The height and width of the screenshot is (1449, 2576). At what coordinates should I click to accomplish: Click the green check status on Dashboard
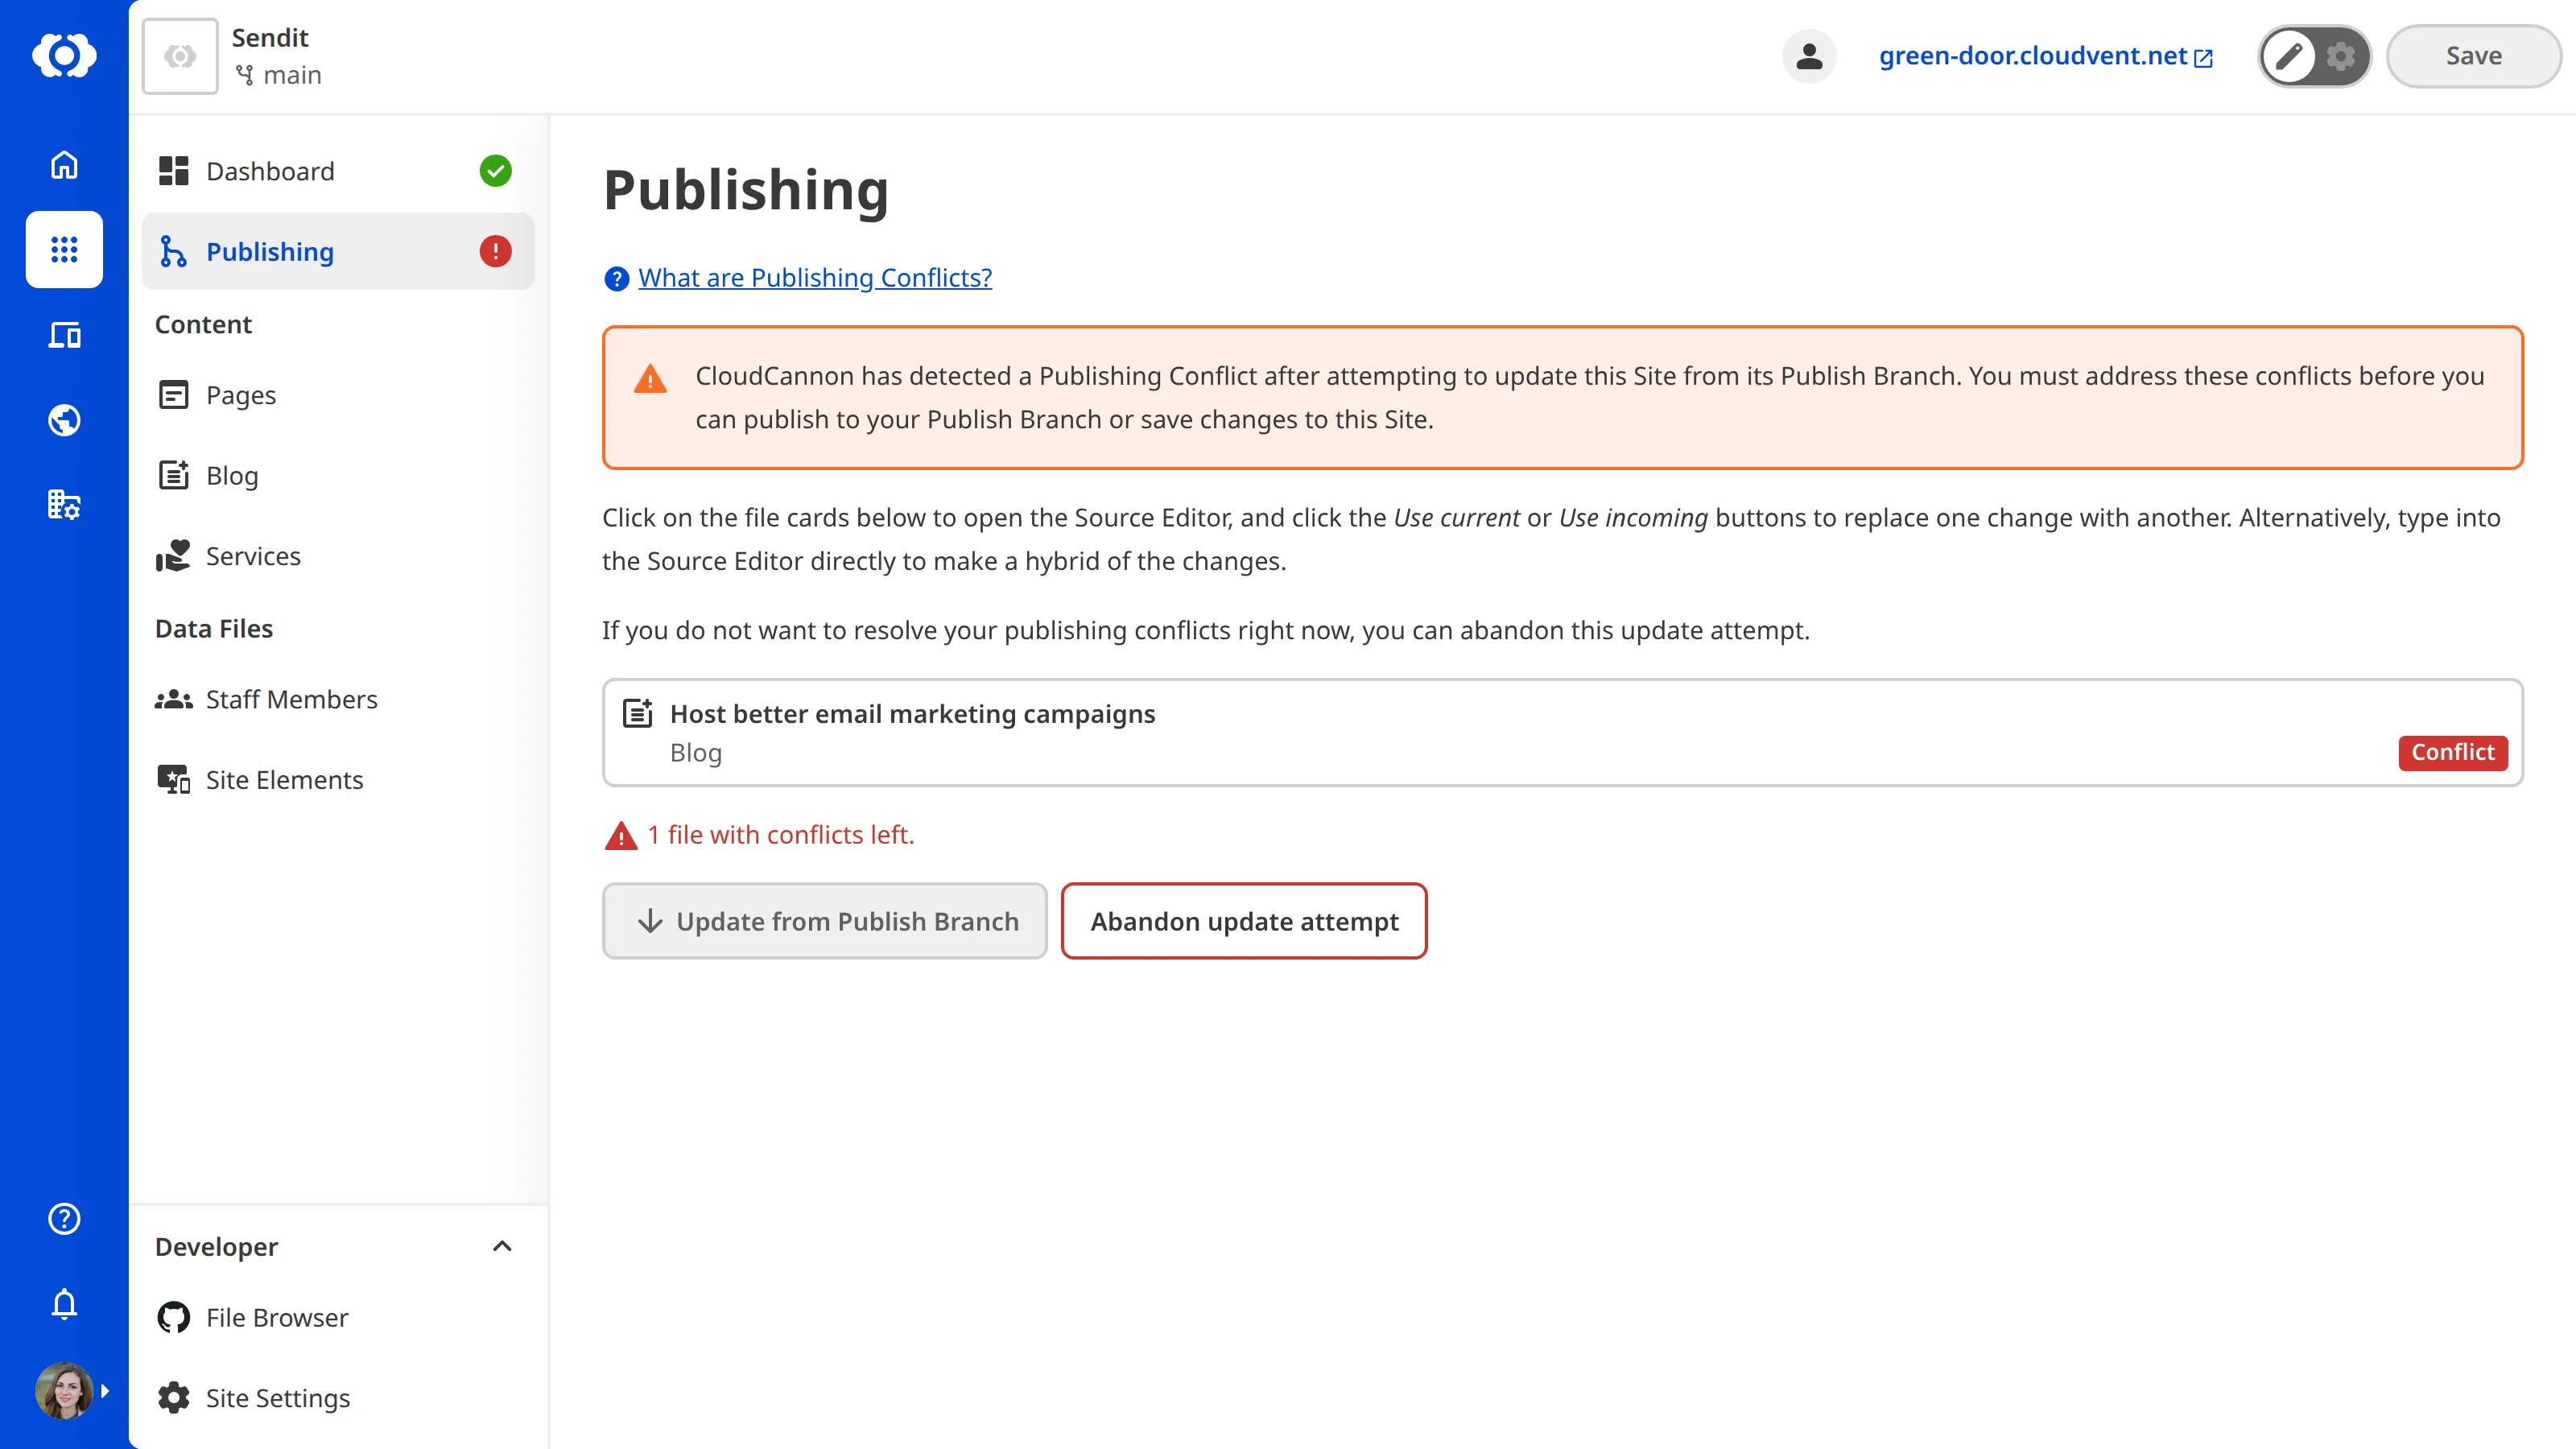pyautogui.click(x=495, y=171)
